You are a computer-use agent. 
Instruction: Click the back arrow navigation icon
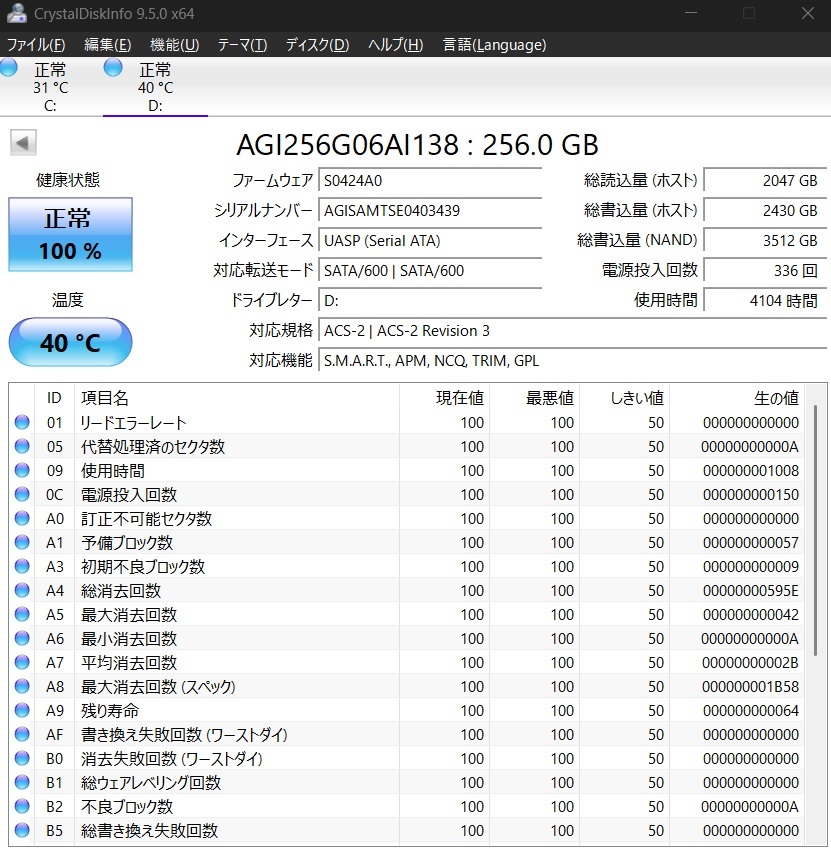point(21,143)
